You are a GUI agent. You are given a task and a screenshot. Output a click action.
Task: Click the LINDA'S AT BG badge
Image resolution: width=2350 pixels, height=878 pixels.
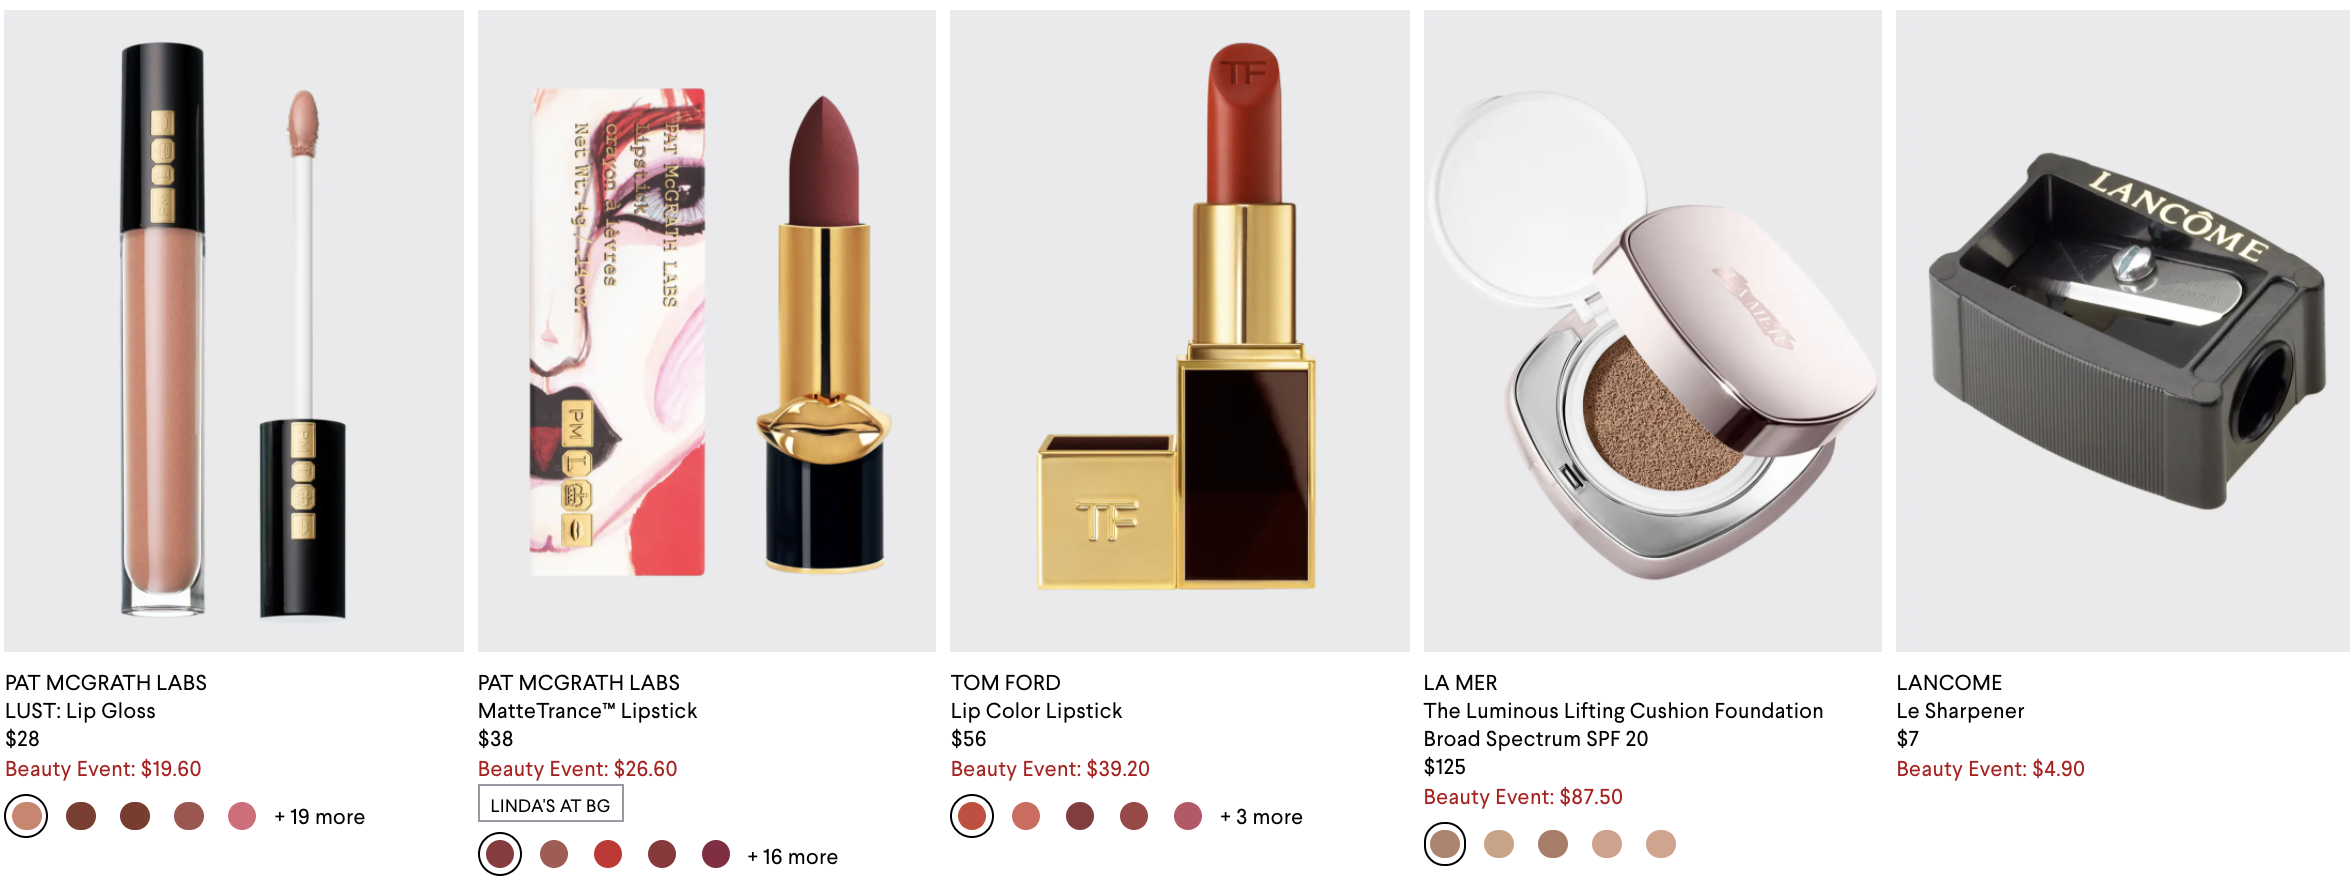point(551,804)
